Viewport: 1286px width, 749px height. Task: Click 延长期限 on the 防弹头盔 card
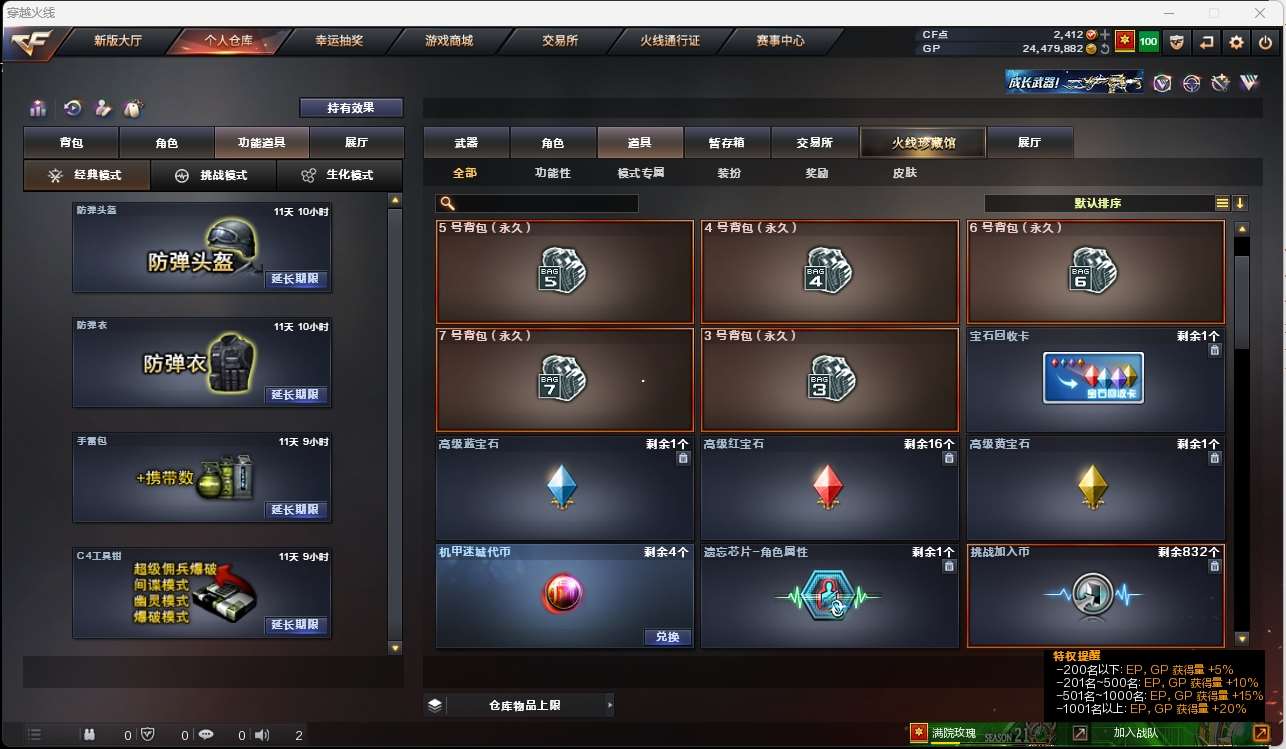click(x=297, y=279)
